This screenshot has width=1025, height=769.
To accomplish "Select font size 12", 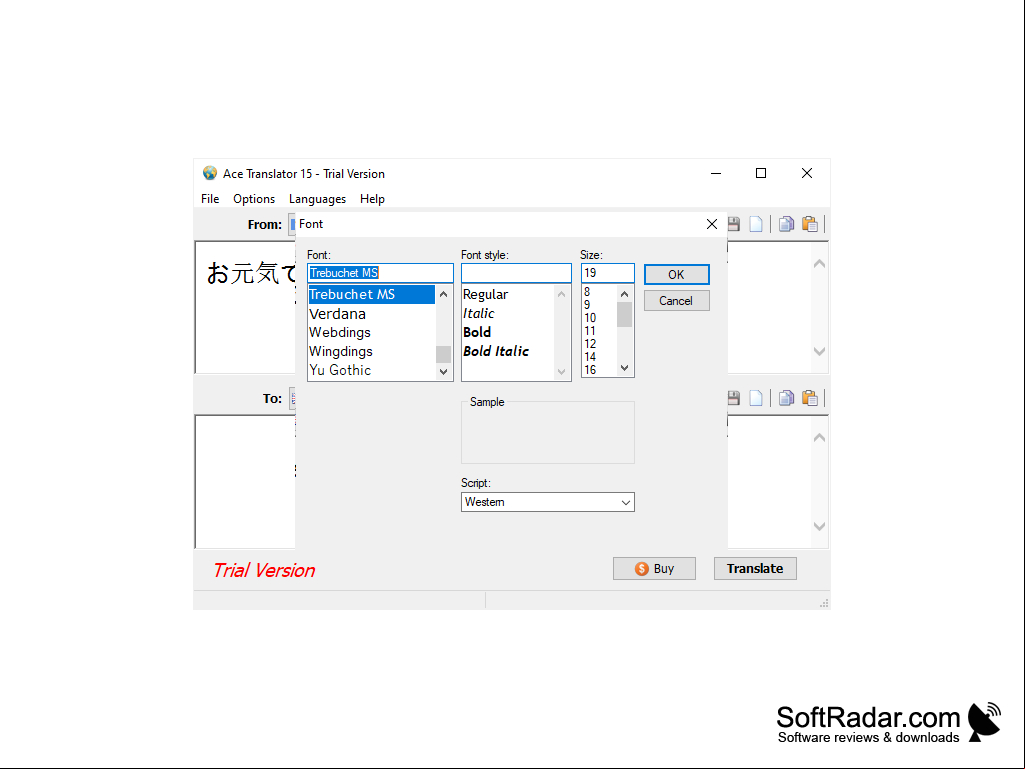I will pyautogui.click(x=590, y=344).
